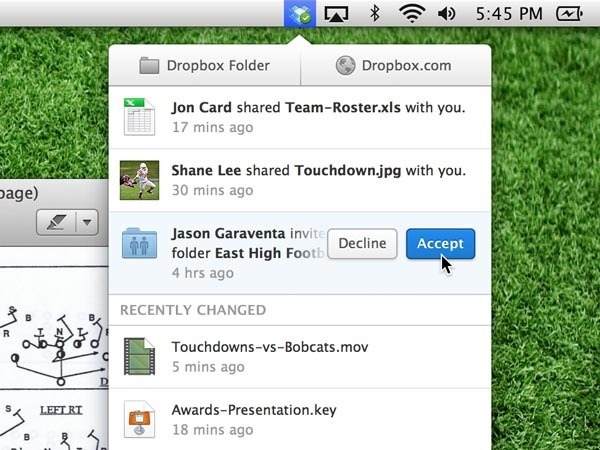The image size is (600, 450).
Task: Click the shared folder icon from Jason Garaventa
Action: coord(139,243)
